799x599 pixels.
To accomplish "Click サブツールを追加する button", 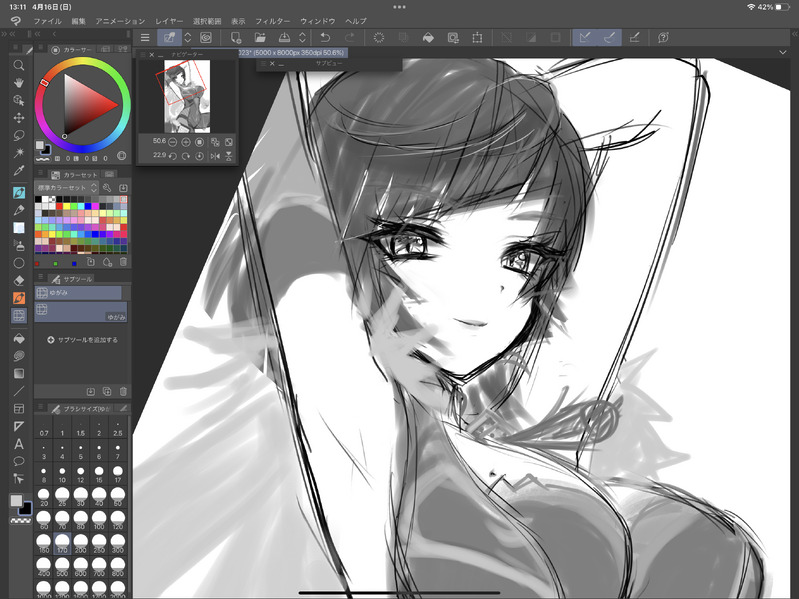I will point(83,340).
